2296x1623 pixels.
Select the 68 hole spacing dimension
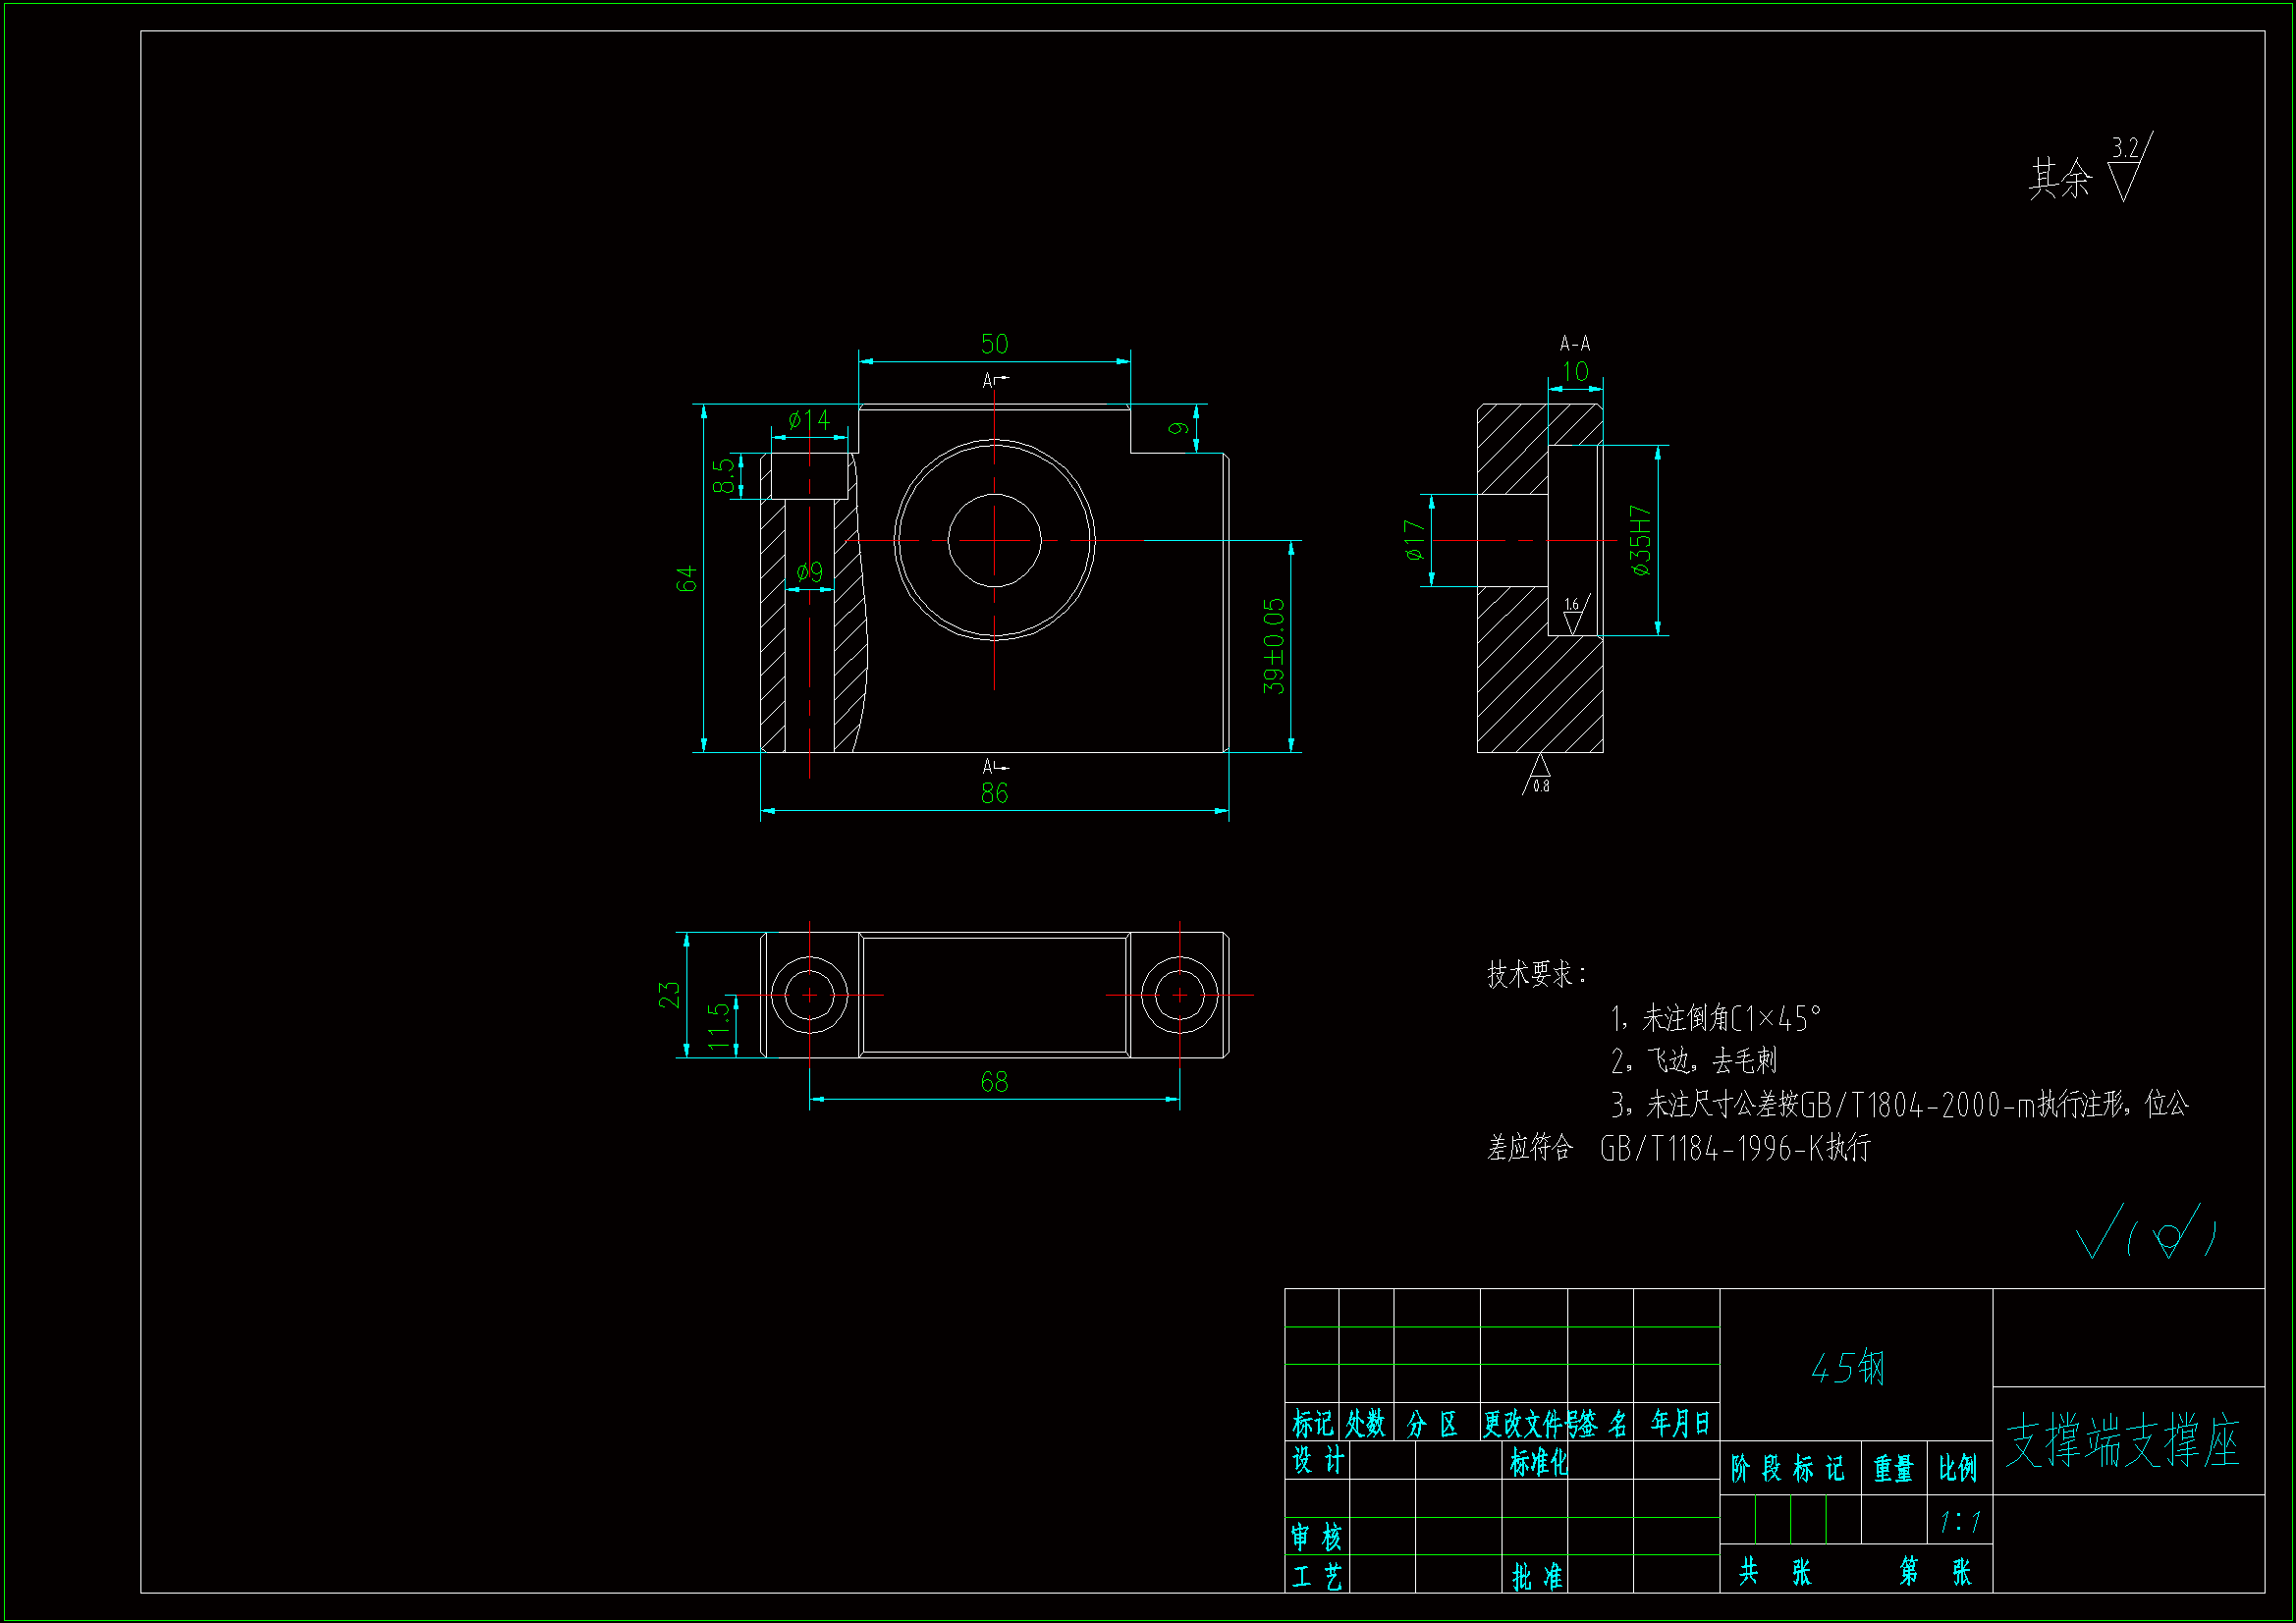pos(994,1082)
